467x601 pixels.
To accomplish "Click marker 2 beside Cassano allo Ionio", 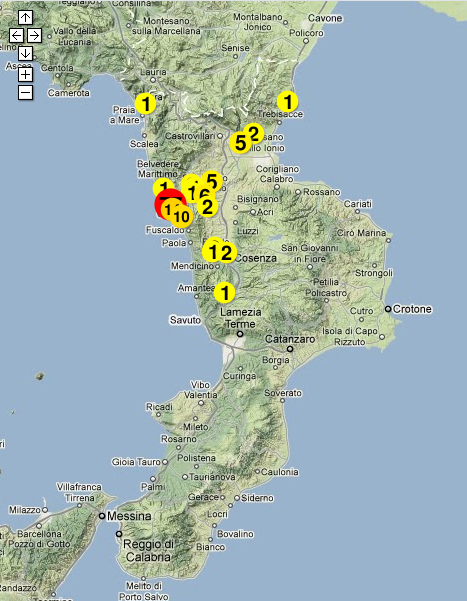I will pos(256,131).
